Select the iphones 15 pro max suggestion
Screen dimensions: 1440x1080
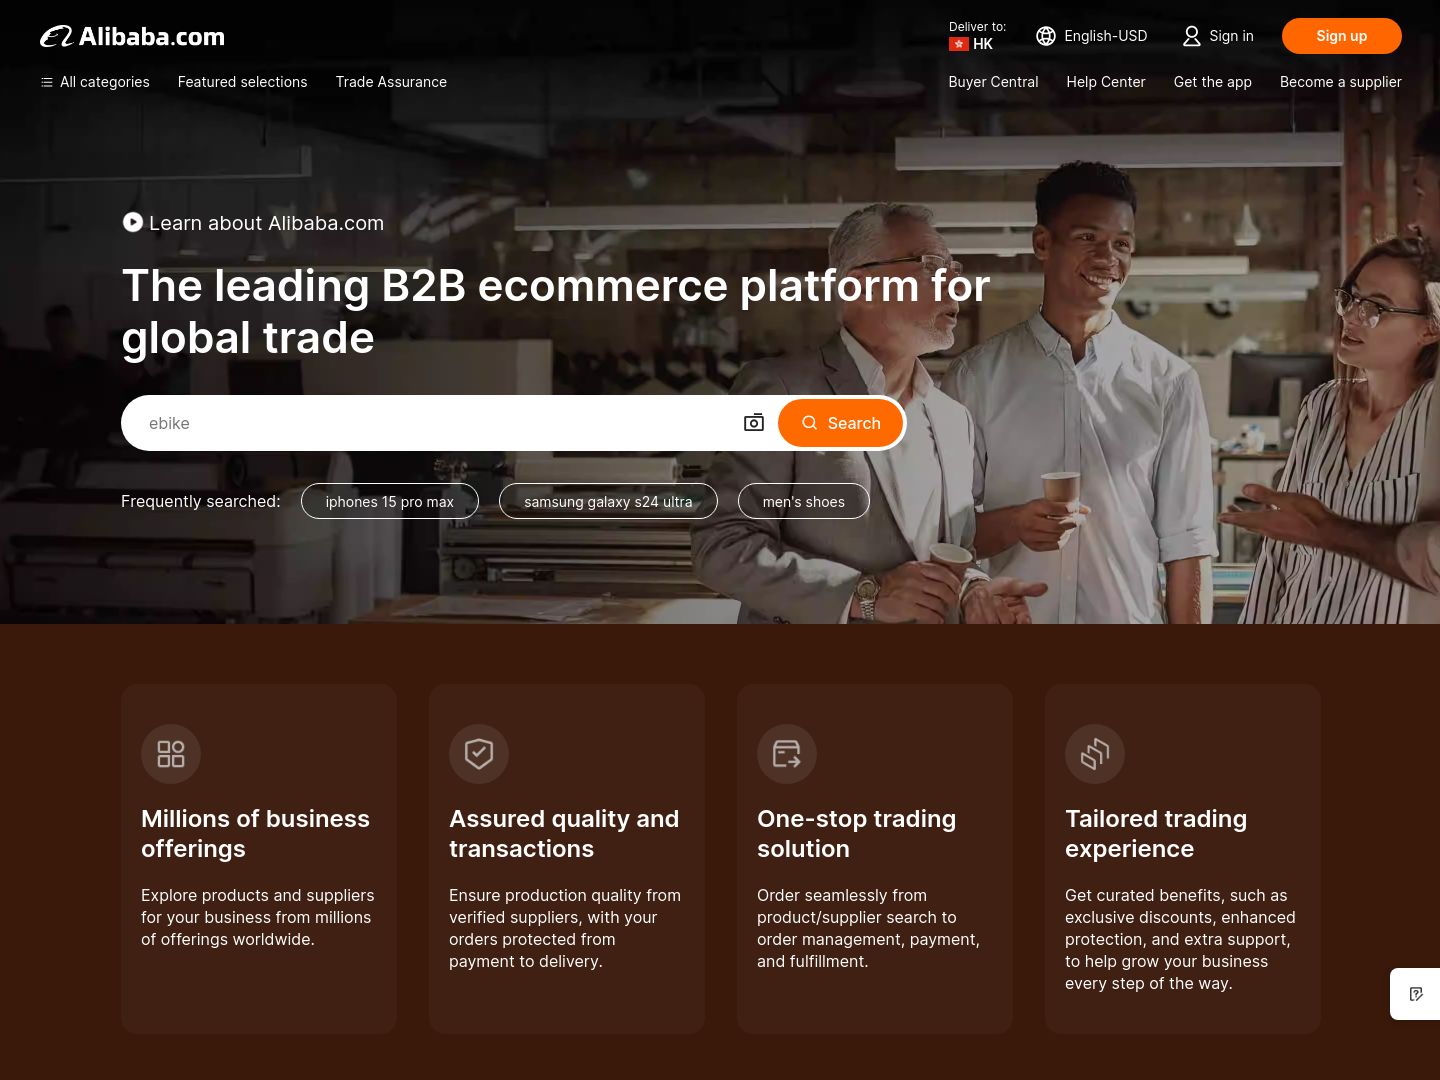tap(390, 501)
